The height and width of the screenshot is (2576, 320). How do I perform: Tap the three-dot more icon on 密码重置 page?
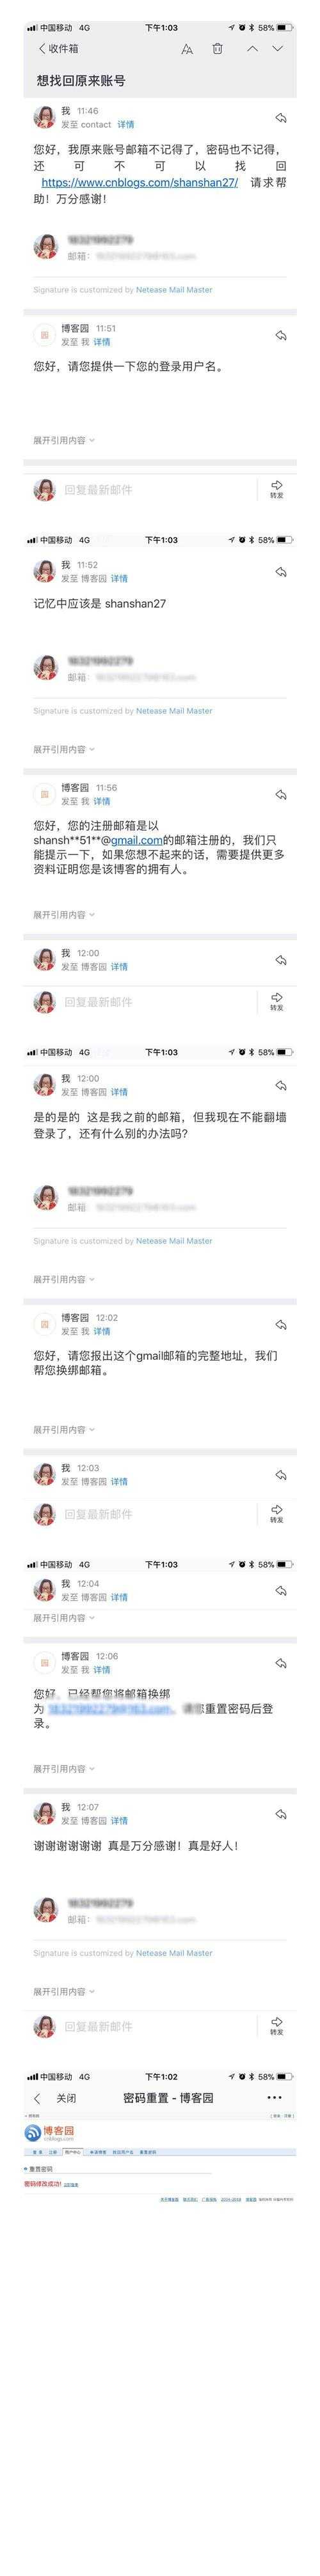[274, 2098]
